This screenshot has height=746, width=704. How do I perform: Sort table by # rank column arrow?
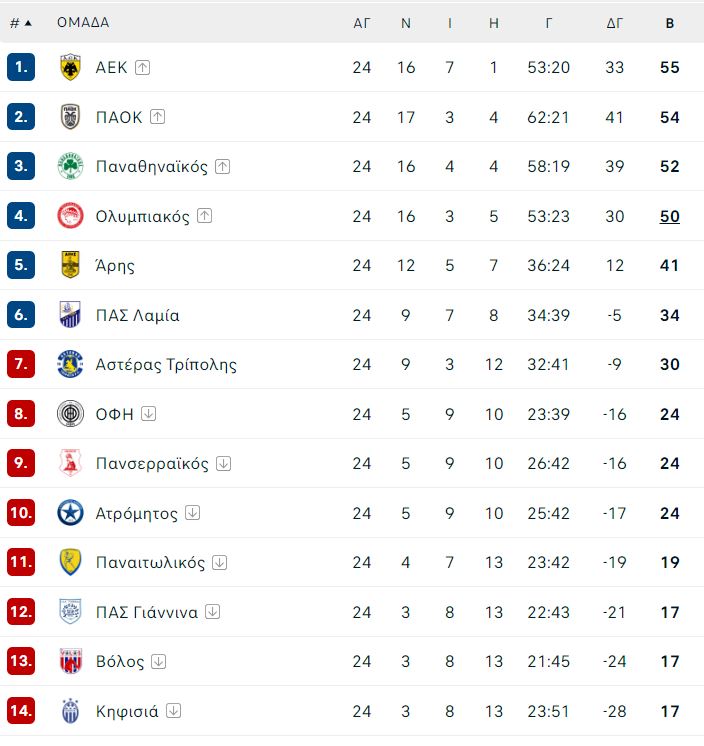click(21, 23)
